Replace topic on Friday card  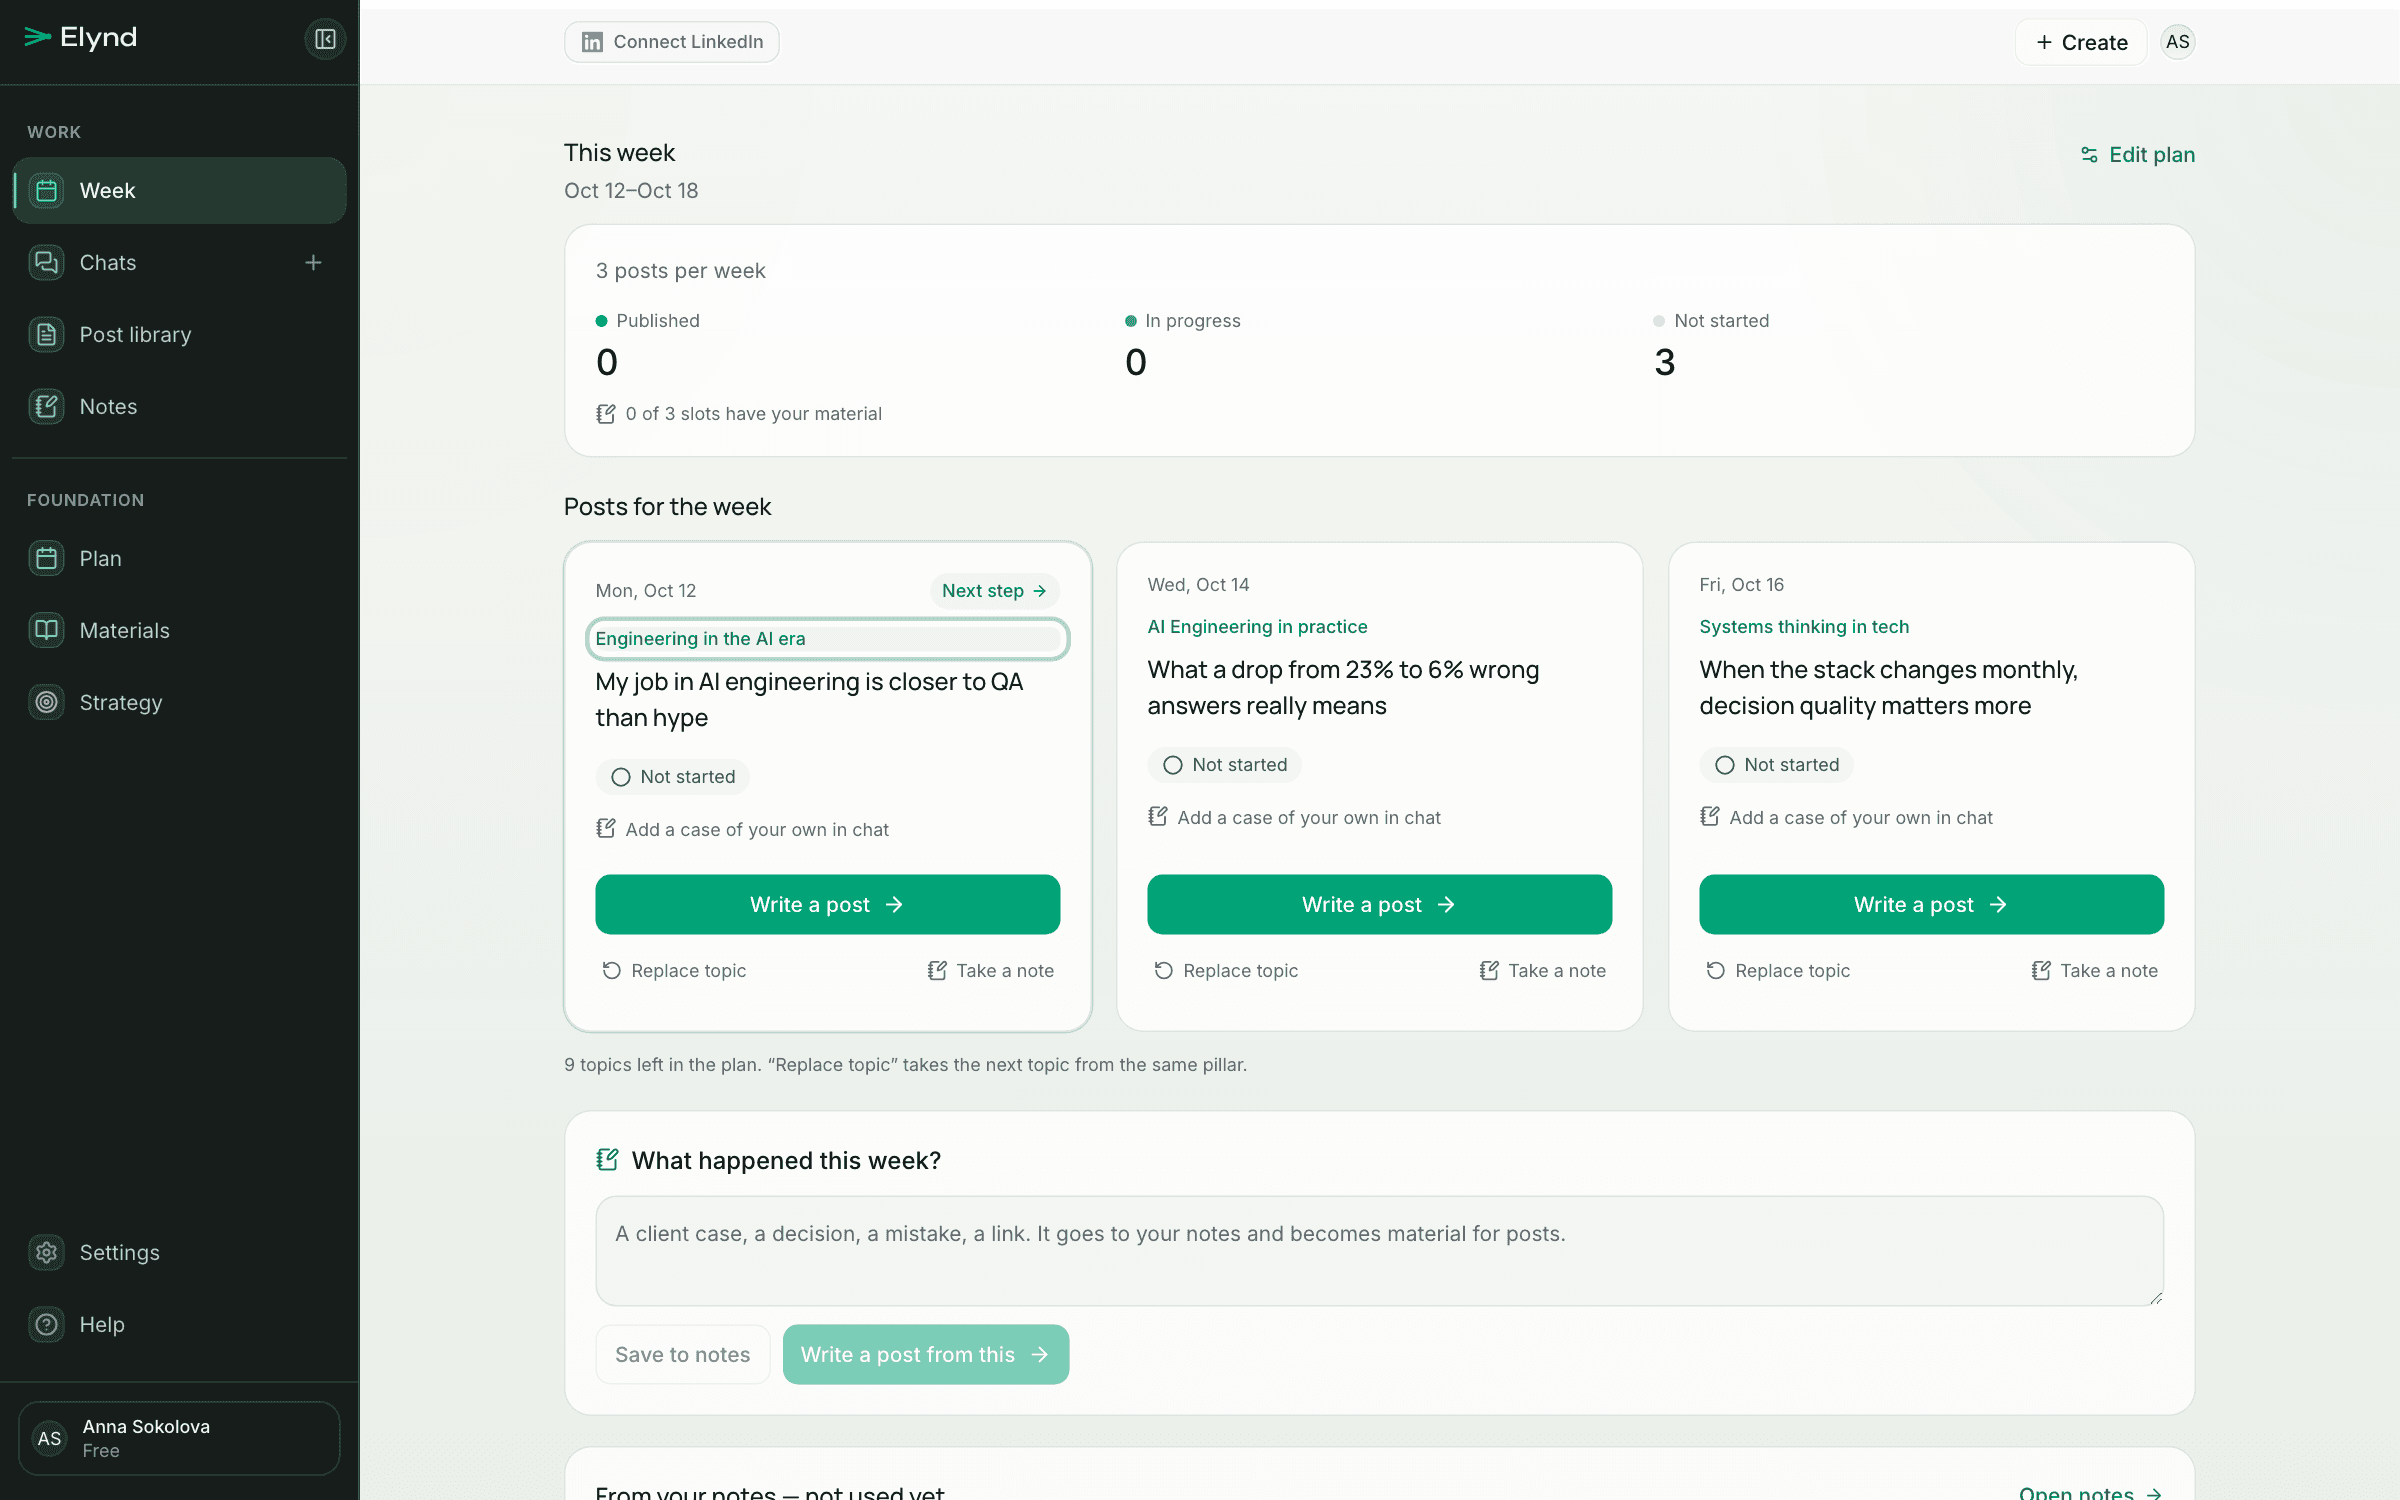1778,970
